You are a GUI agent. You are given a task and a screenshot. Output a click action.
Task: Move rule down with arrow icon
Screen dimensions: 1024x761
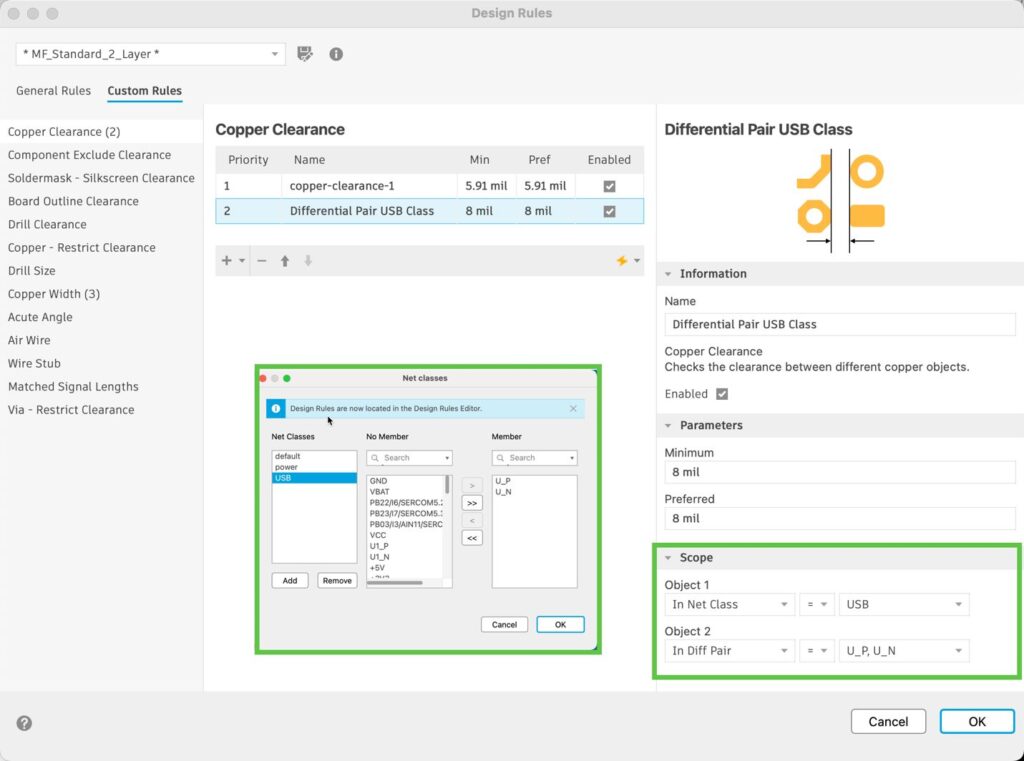point(308,261)
